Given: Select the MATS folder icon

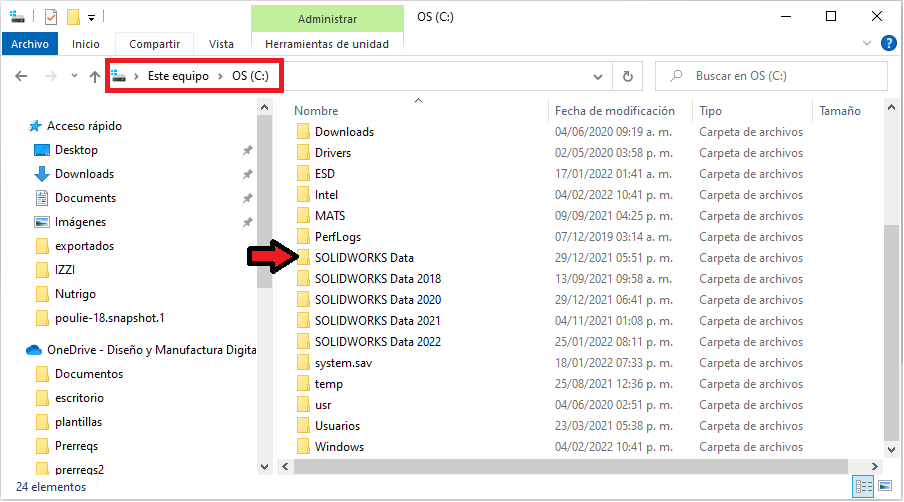Looking at the screenshot, I should click(x=303, y=216).
